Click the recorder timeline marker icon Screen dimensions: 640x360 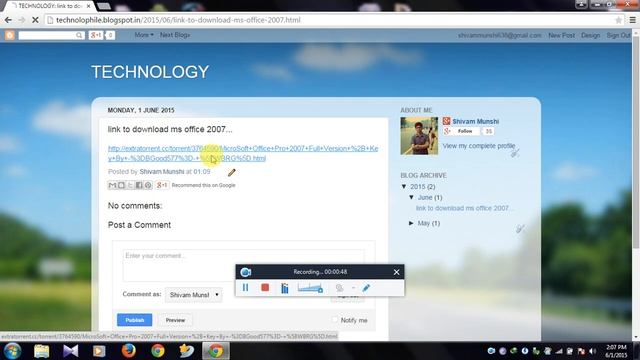310,288
